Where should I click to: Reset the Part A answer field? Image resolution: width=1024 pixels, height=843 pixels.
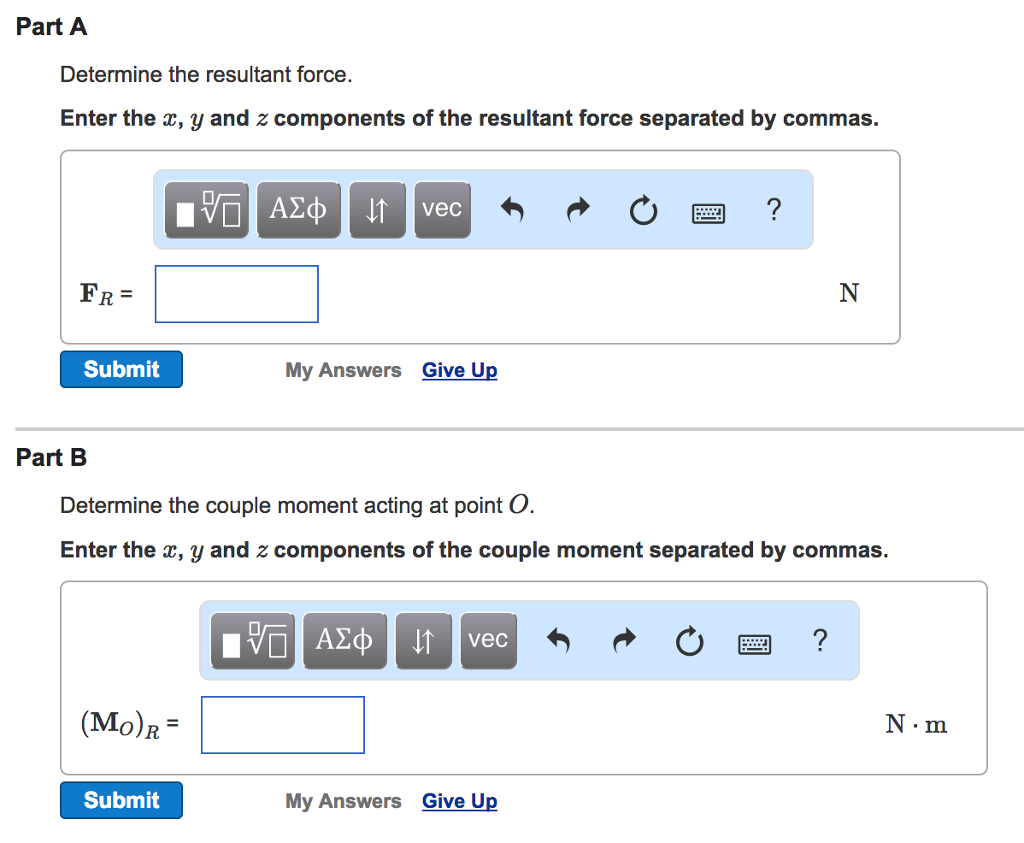[x=643, y=210]
